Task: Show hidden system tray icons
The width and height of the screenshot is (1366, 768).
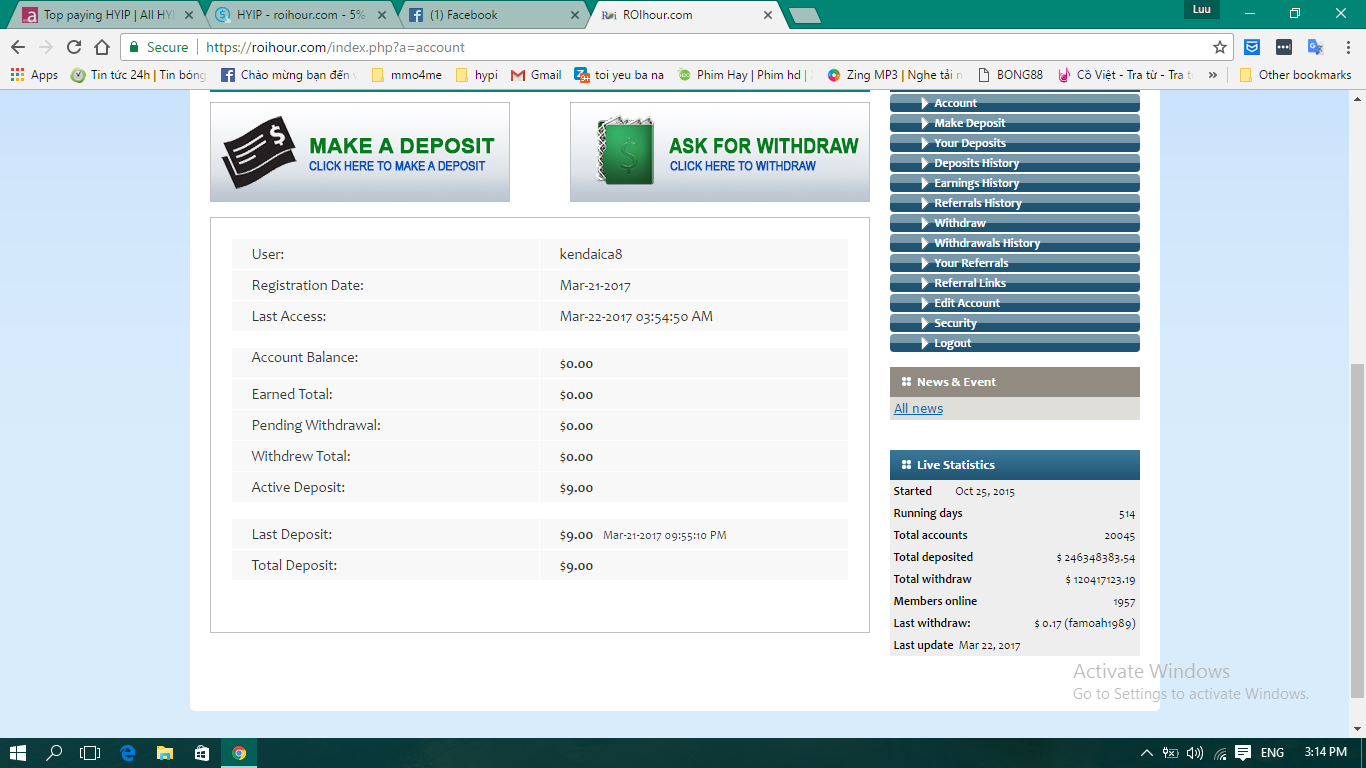Action: point(1146,753)
